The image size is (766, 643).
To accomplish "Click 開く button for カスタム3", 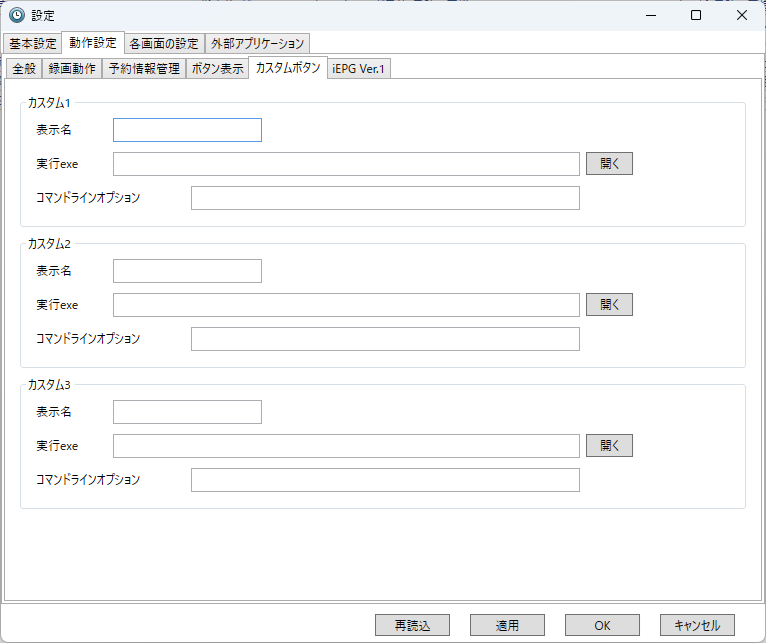I will click(x=609, y=446).
